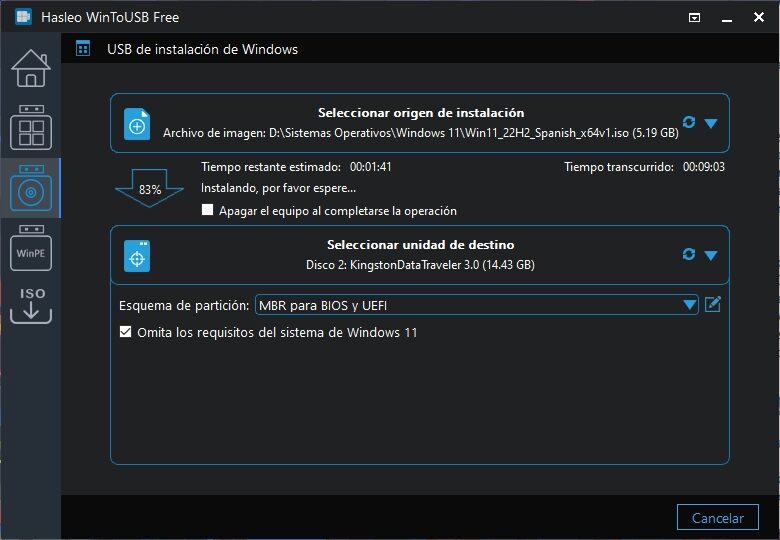This screenshot has width=780, height=540.
Task: Click the 83% progress arrow indicator
Action: [x=149, y=188]
